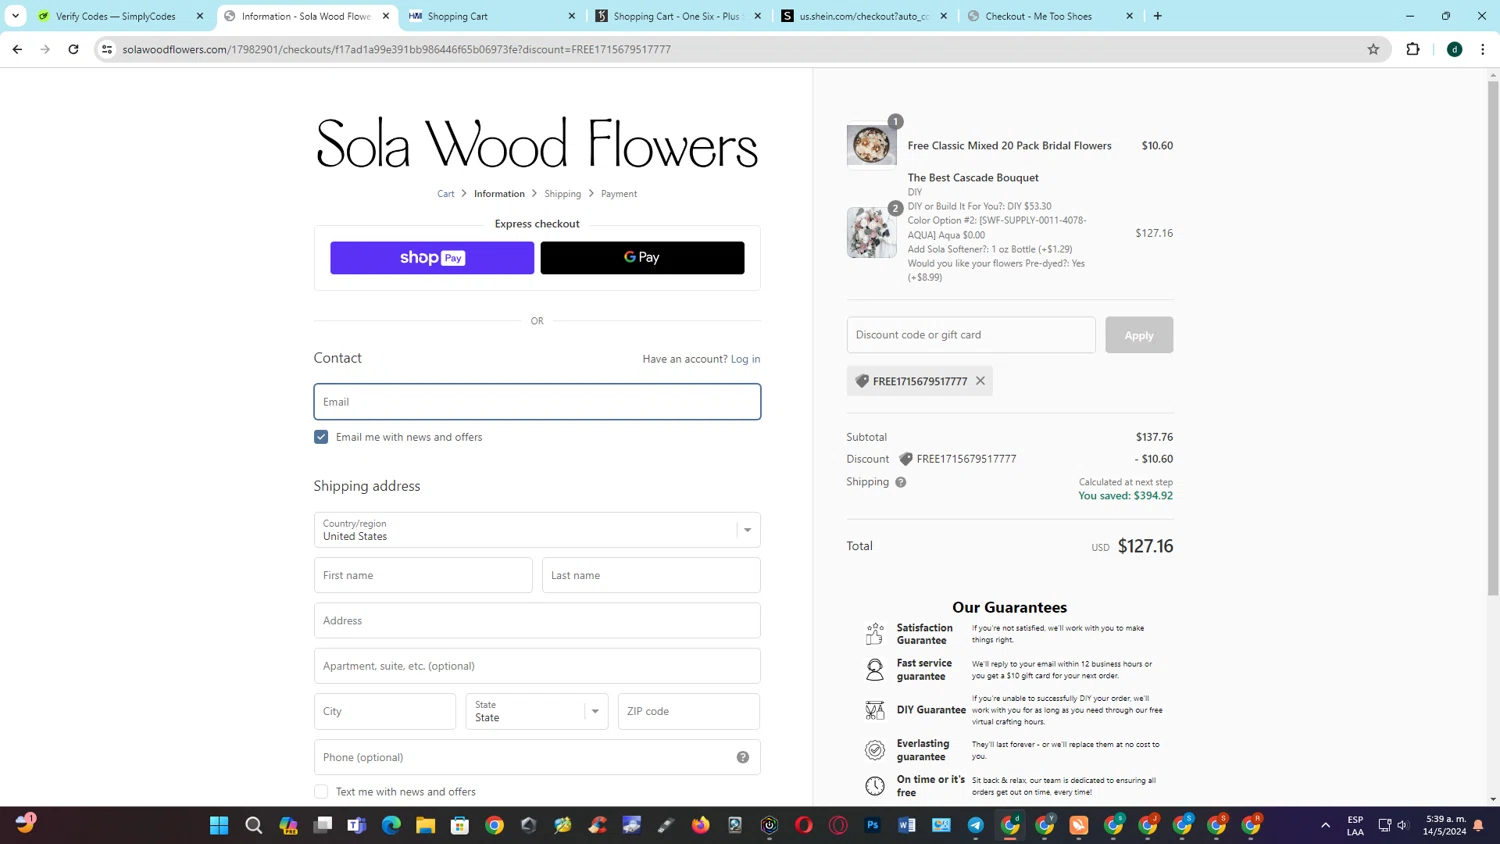Screen dimensions: 1500x844
Task: Click the Log in link
Action: pyautogui.click(x=745, y=359)
